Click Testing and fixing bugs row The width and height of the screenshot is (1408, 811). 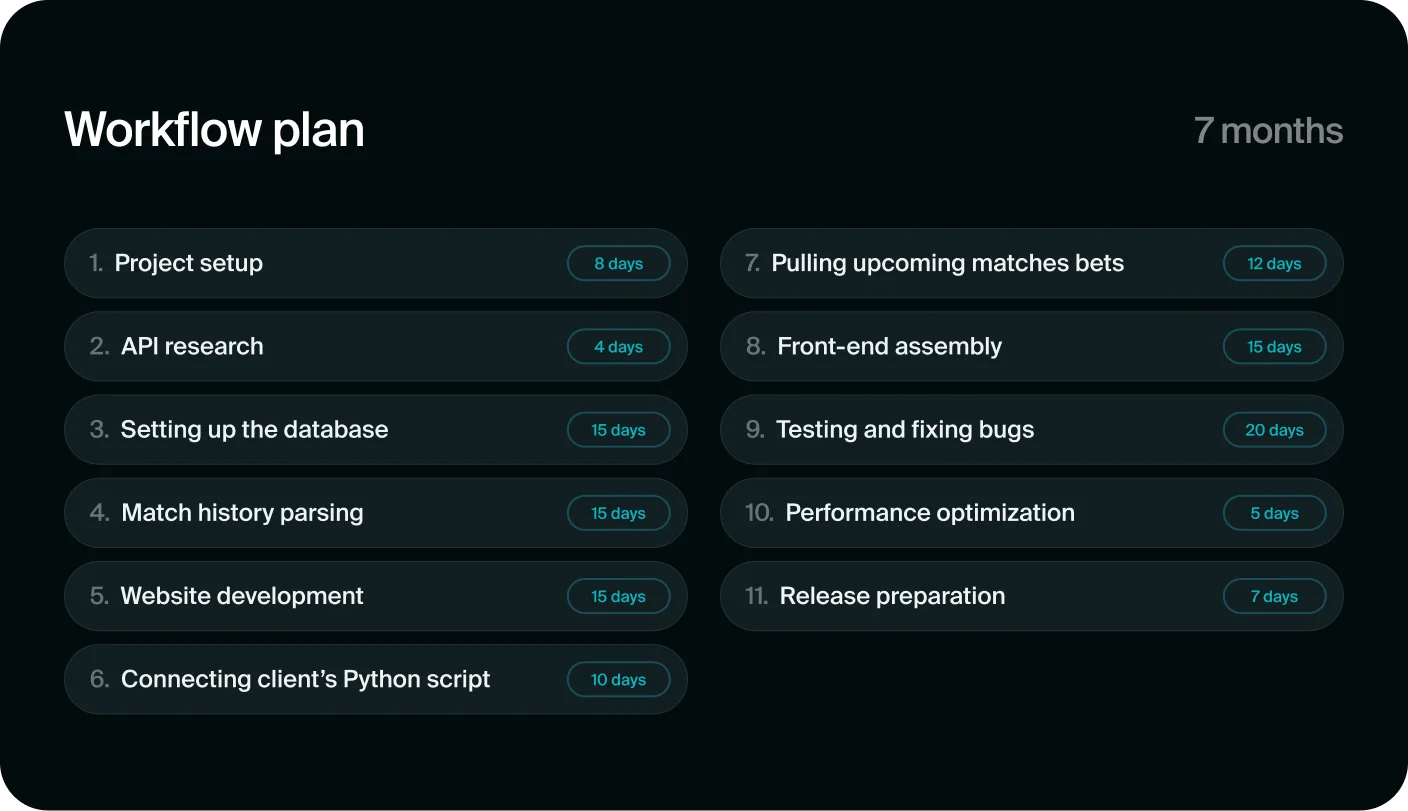point(1031,429)
